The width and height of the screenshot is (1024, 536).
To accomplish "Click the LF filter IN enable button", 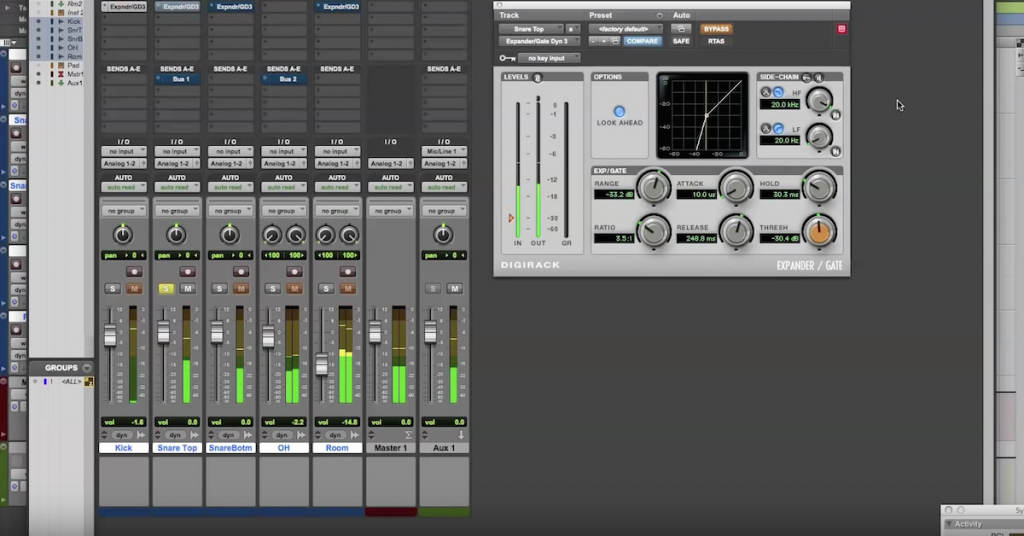I will [835, 151].
